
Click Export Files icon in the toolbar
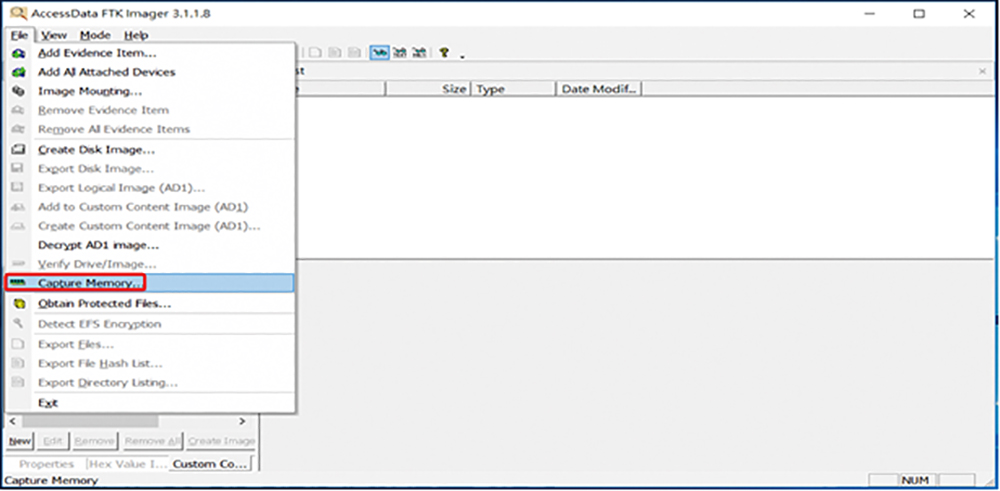316,53
